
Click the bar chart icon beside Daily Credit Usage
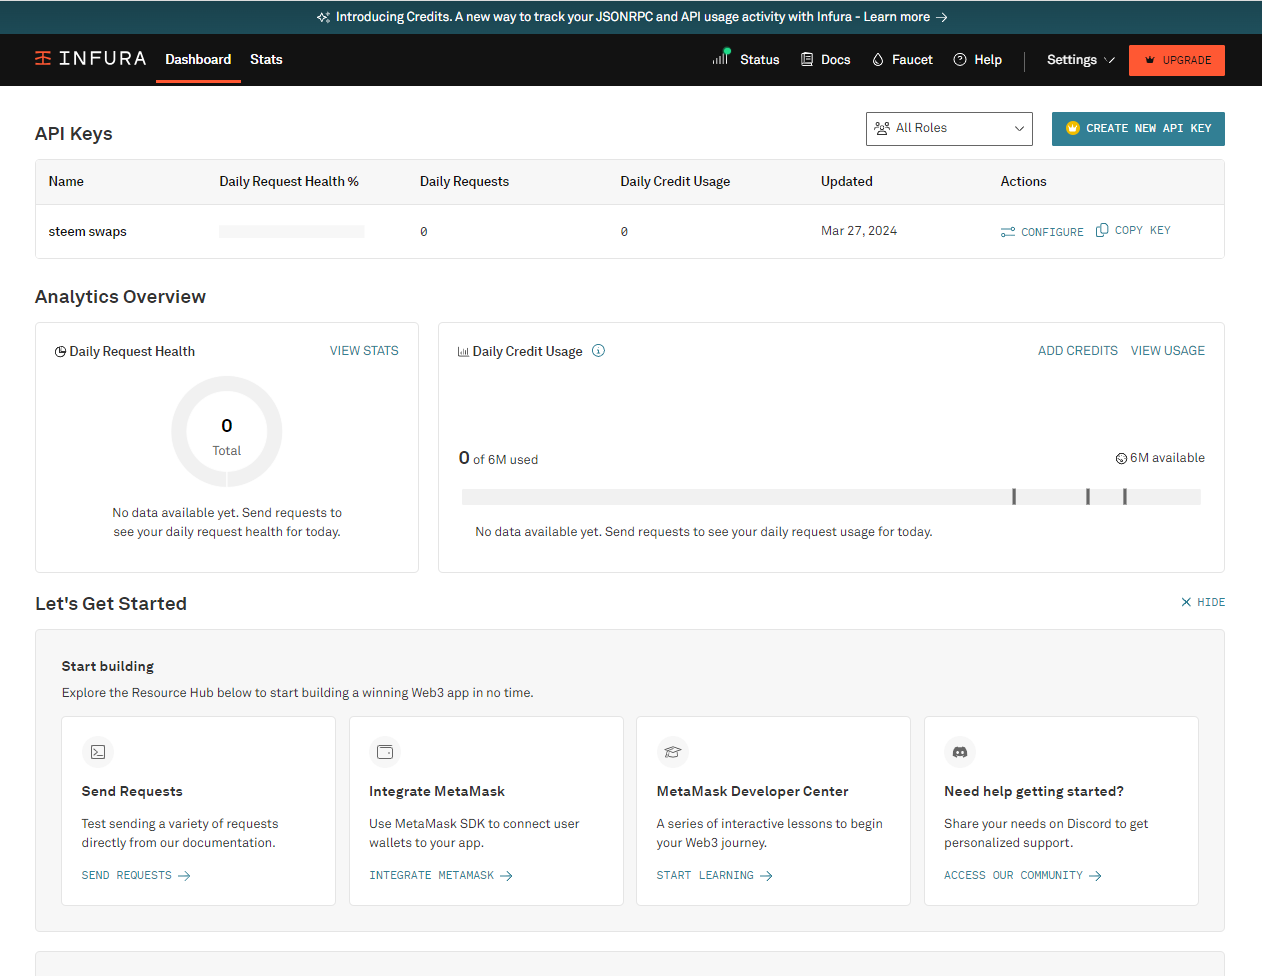pyautogui.click(x=463, y=352)
